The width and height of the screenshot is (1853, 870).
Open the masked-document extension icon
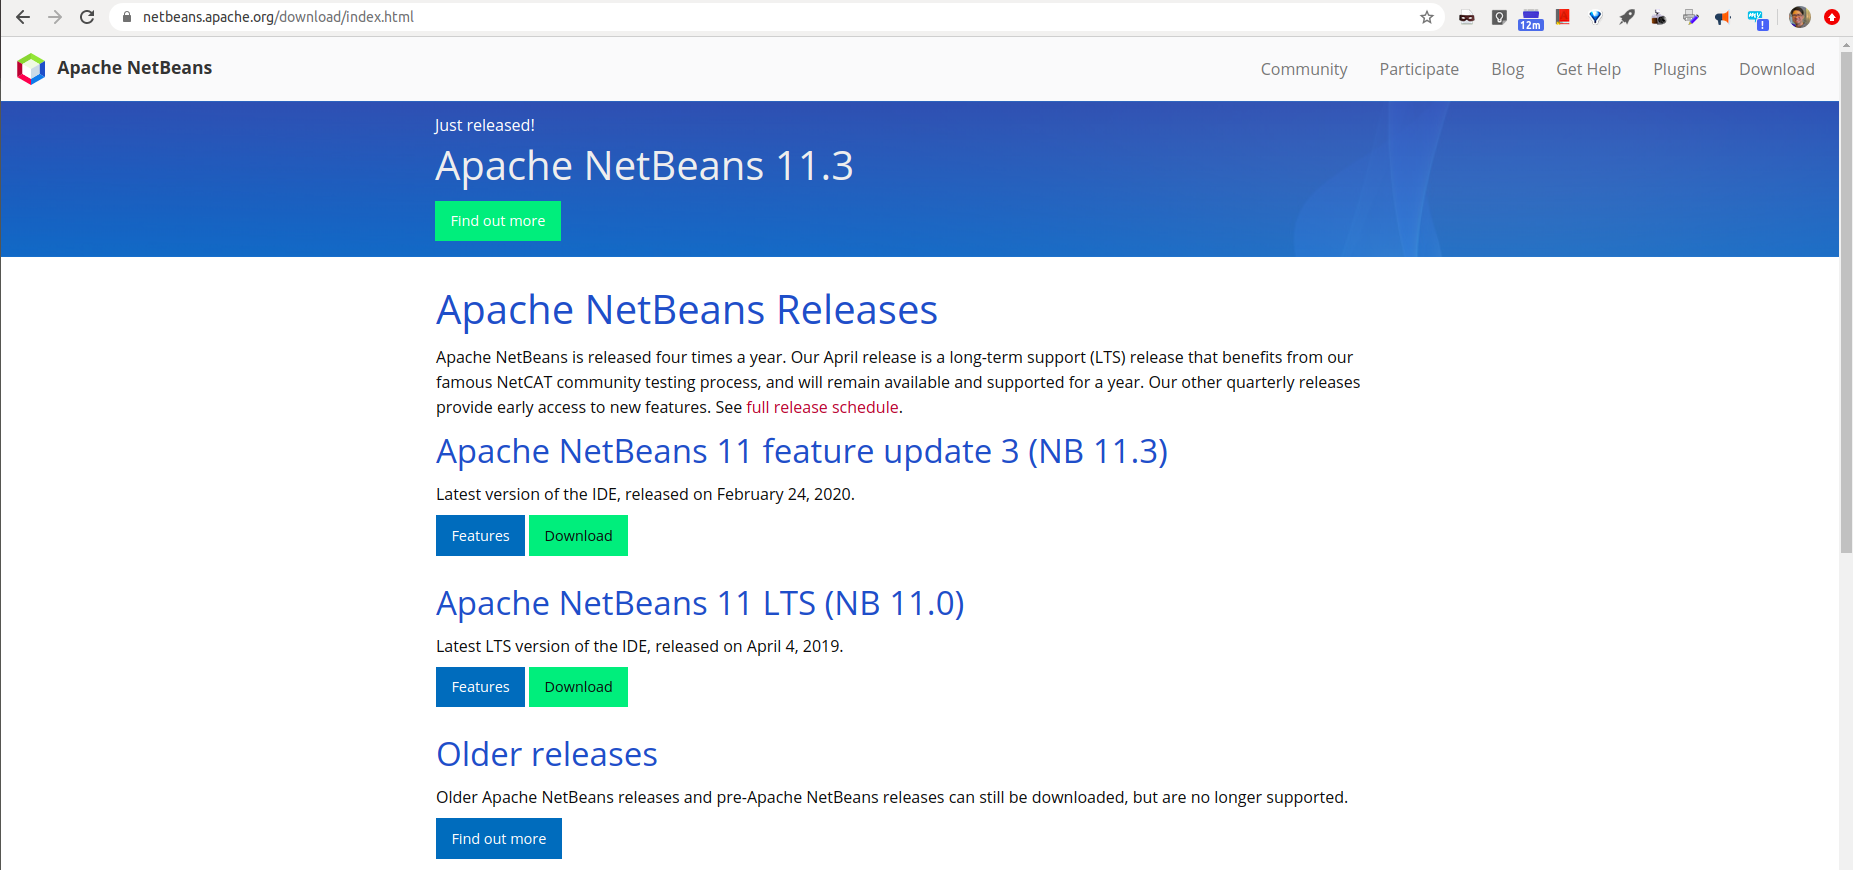(1467, 17)
